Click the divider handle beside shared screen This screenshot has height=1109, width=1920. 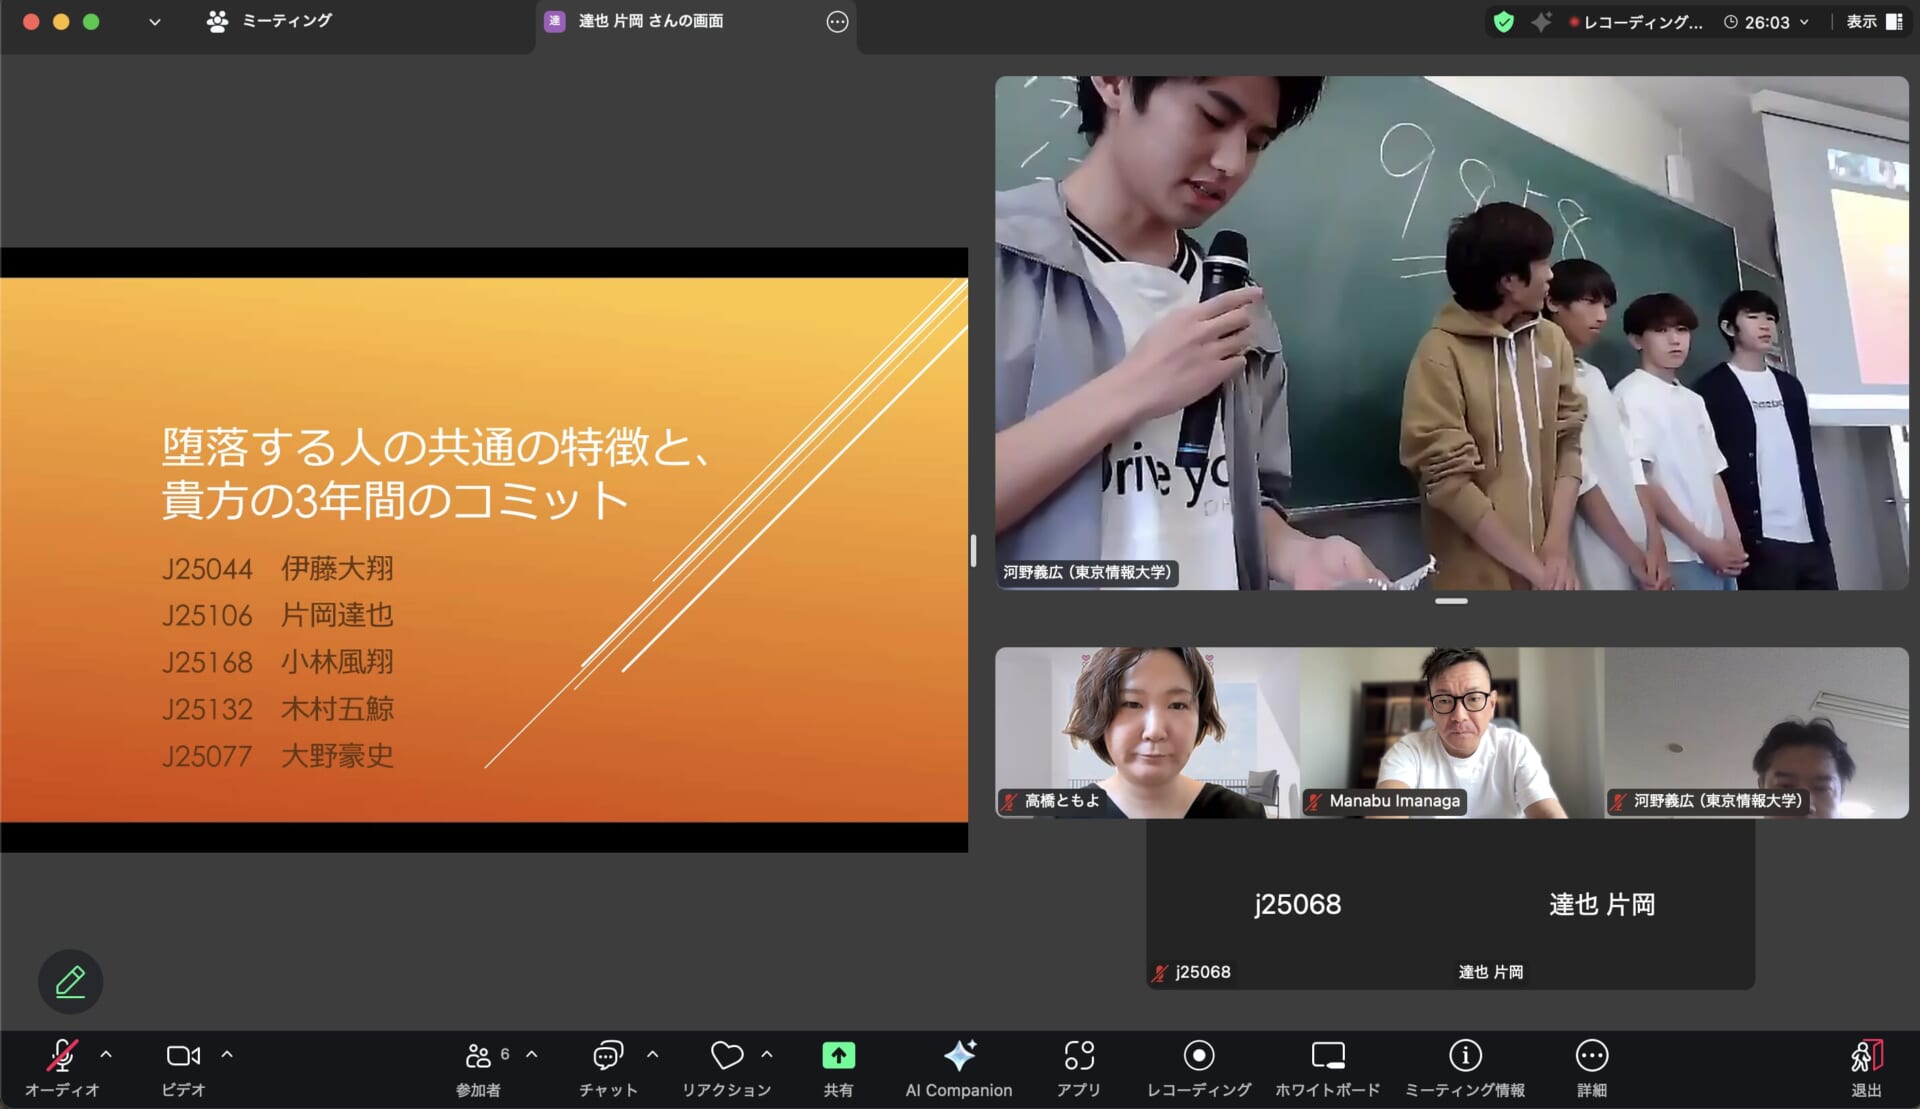pyautogui.click(x=973, y=550)
